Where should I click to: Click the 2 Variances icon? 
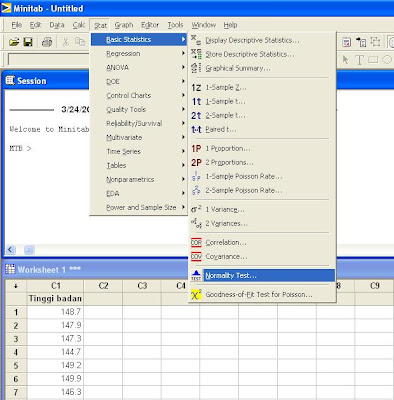click(196, 223)
